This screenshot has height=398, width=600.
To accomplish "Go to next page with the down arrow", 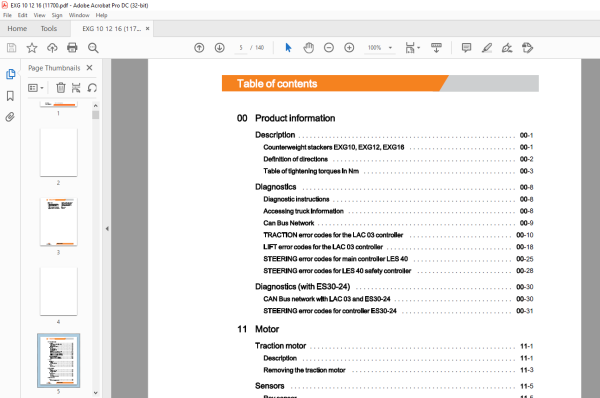I will tap(219, 48).
